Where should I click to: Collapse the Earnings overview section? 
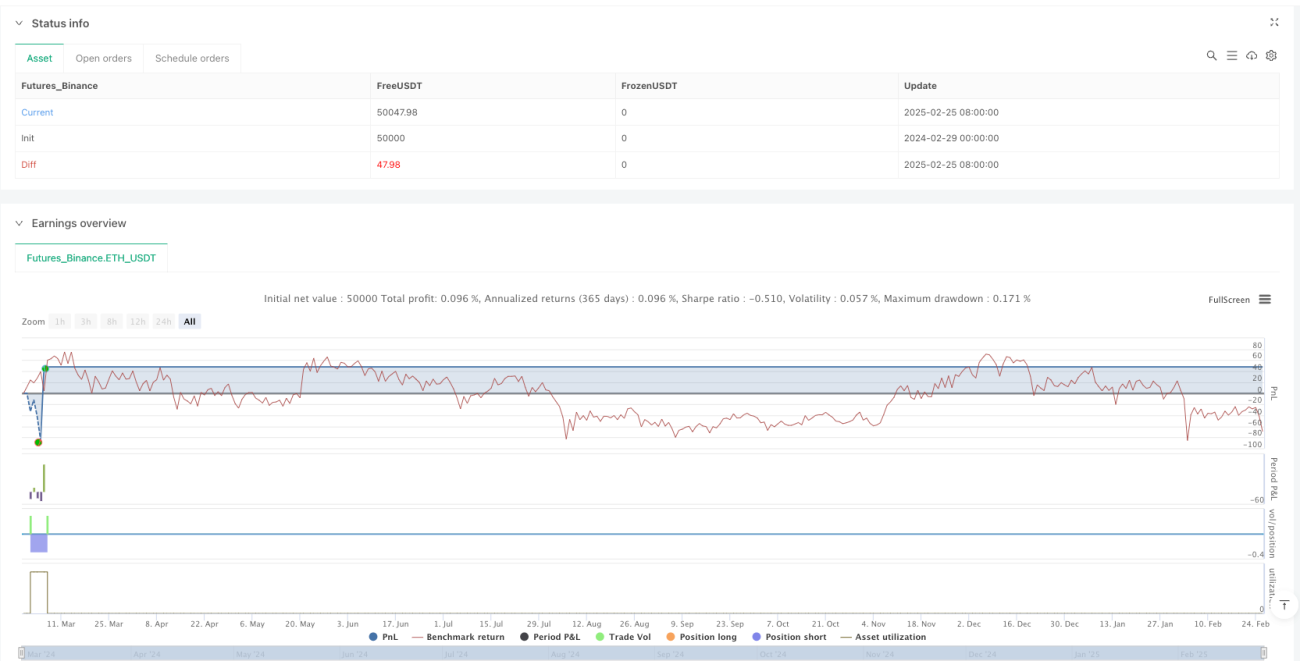(x=19, y=223)
